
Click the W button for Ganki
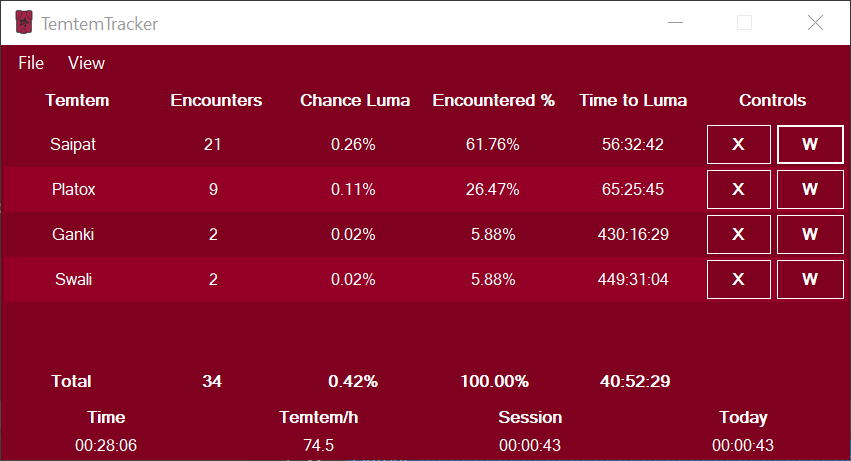point(810,235)
